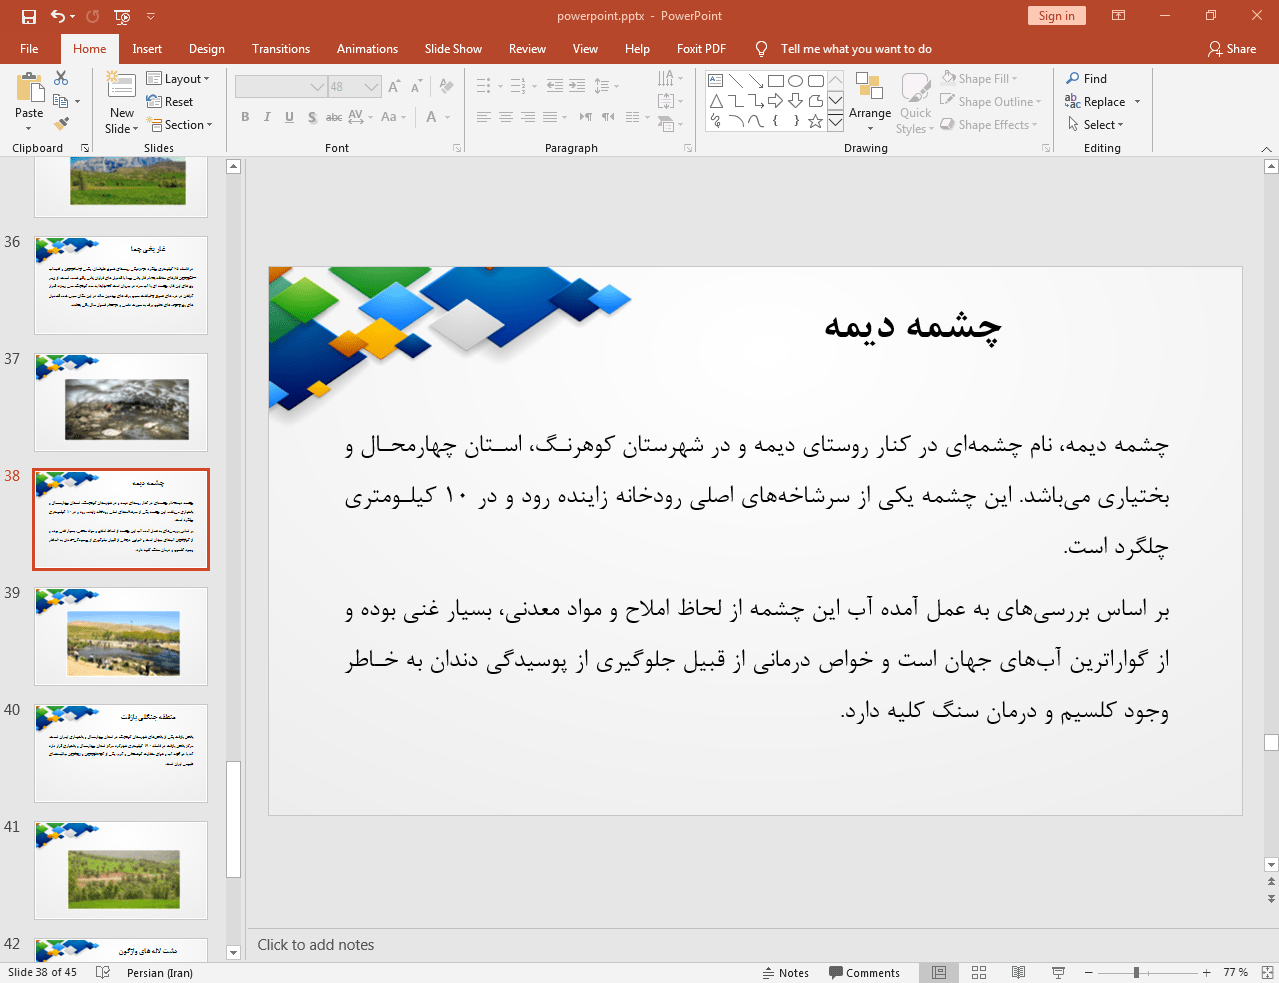Click the Share button
1279x983 pixels.
click(x=1231, y=49)
